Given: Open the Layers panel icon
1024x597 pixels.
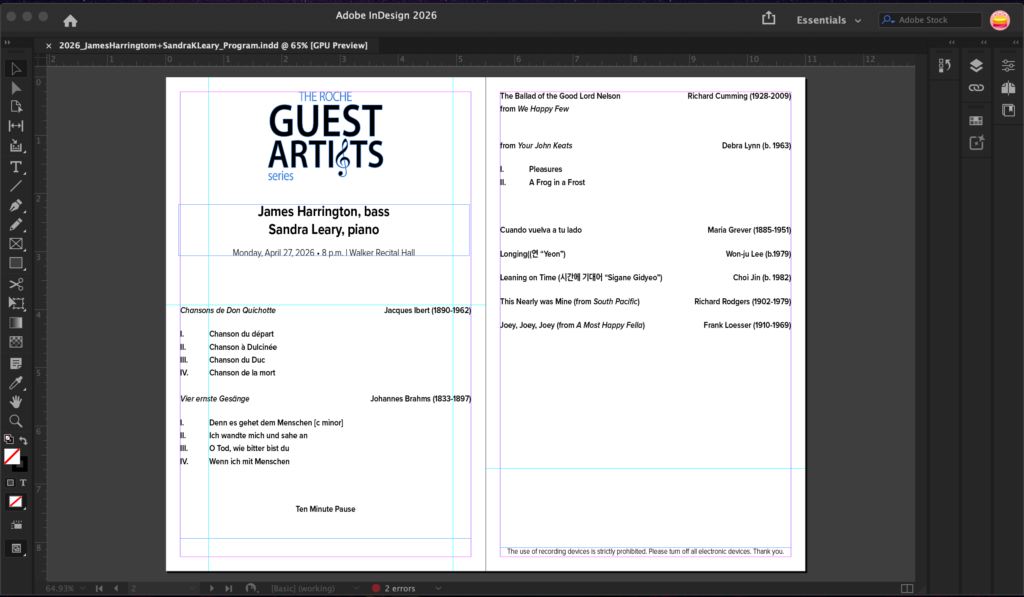Looking at the screenshot, I should pyautogui.click(x=976, y=65).
